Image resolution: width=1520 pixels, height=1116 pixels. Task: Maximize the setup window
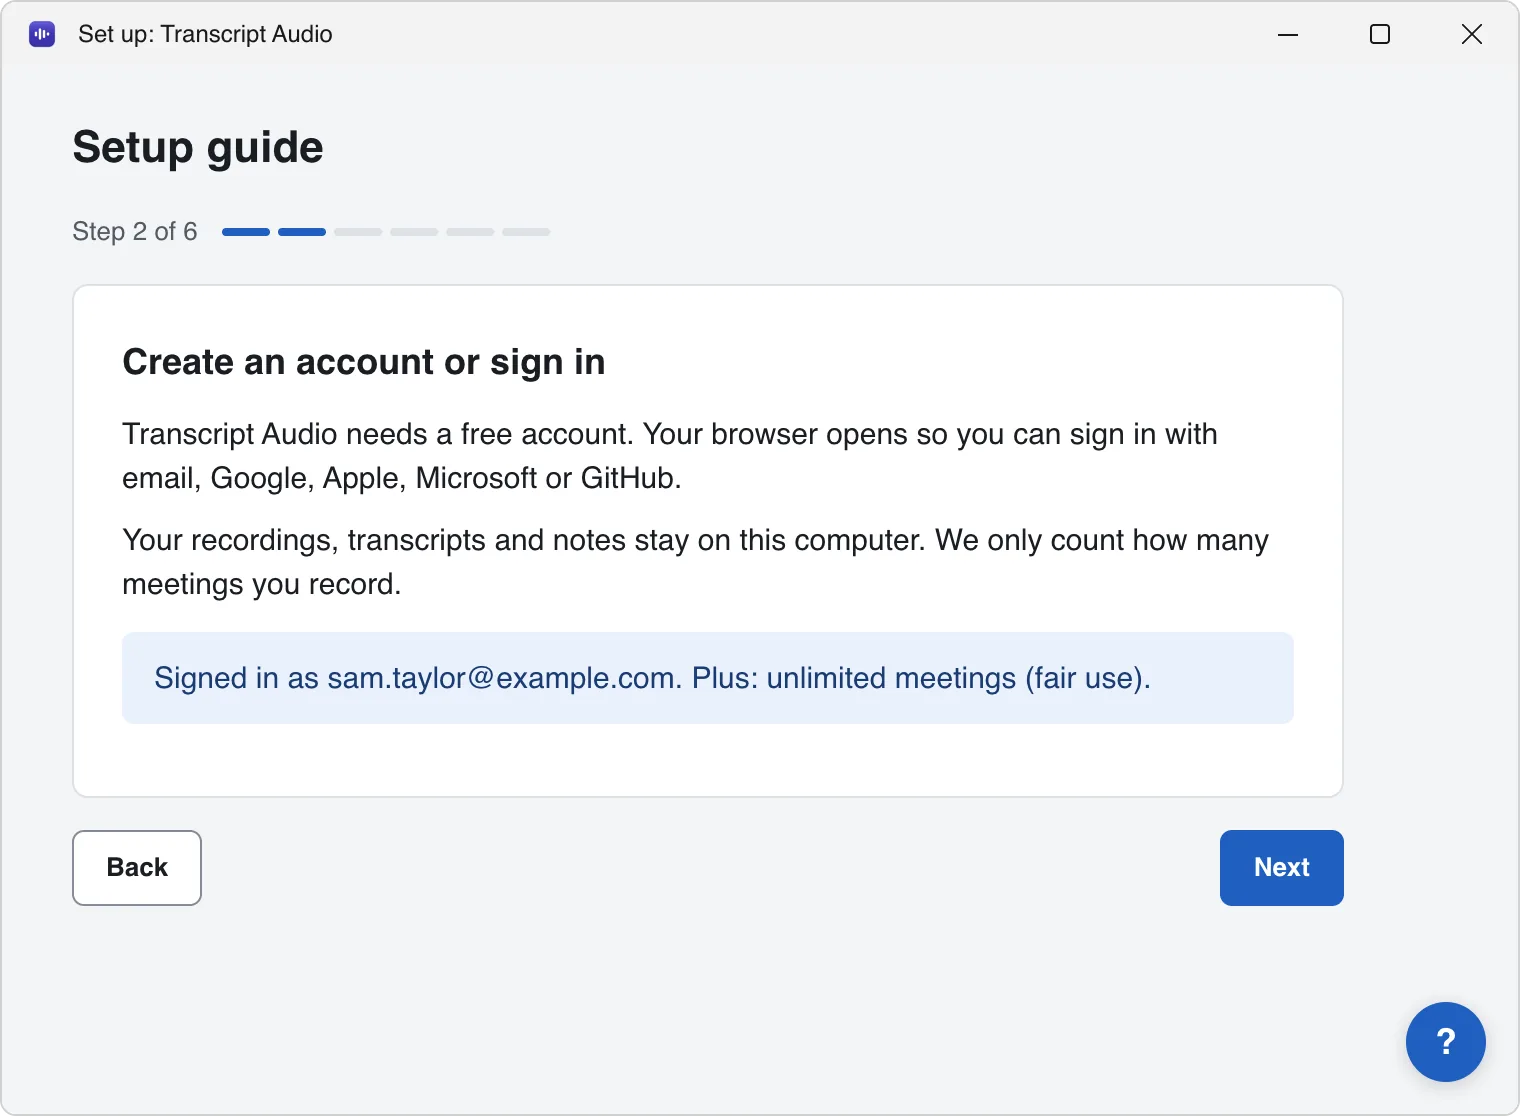(x=1380, y=34)
